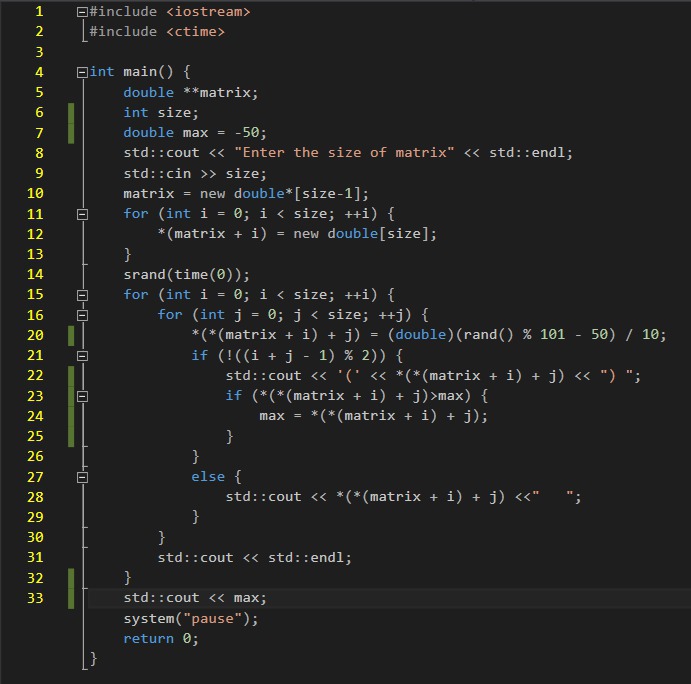This screenshot has width=691, height=684.
Task: Click line number 26 in the gutter
Action: coord(35,457)
